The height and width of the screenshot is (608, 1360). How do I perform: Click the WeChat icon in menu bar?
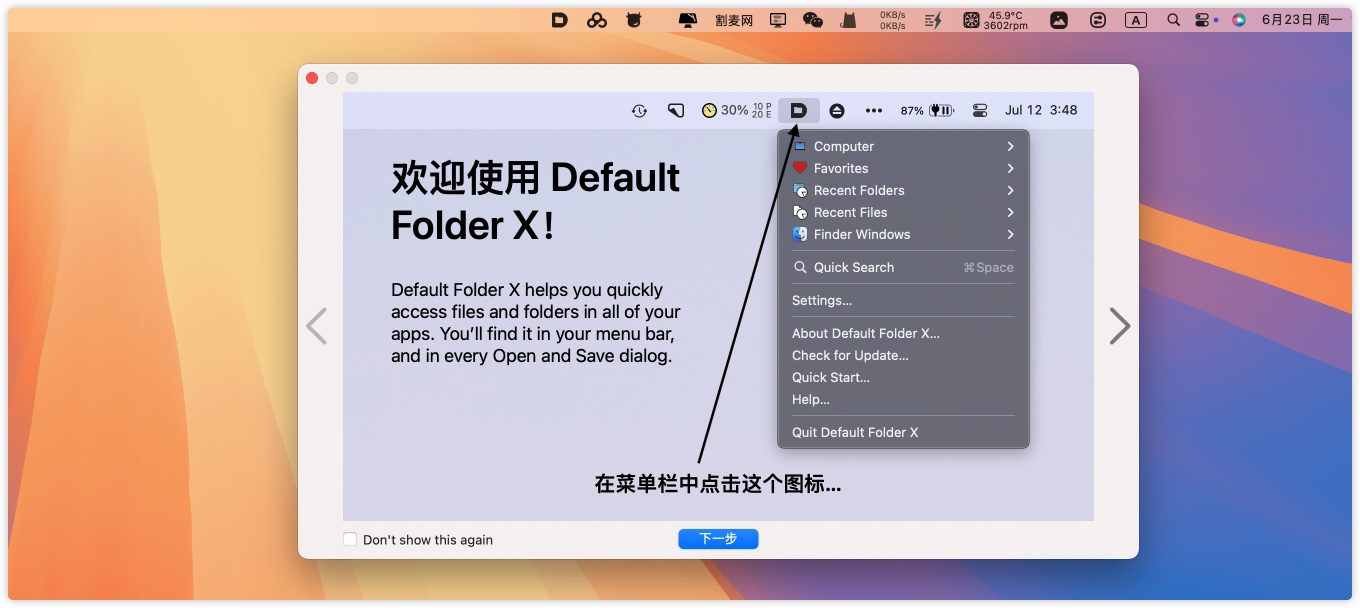point(813,20)
